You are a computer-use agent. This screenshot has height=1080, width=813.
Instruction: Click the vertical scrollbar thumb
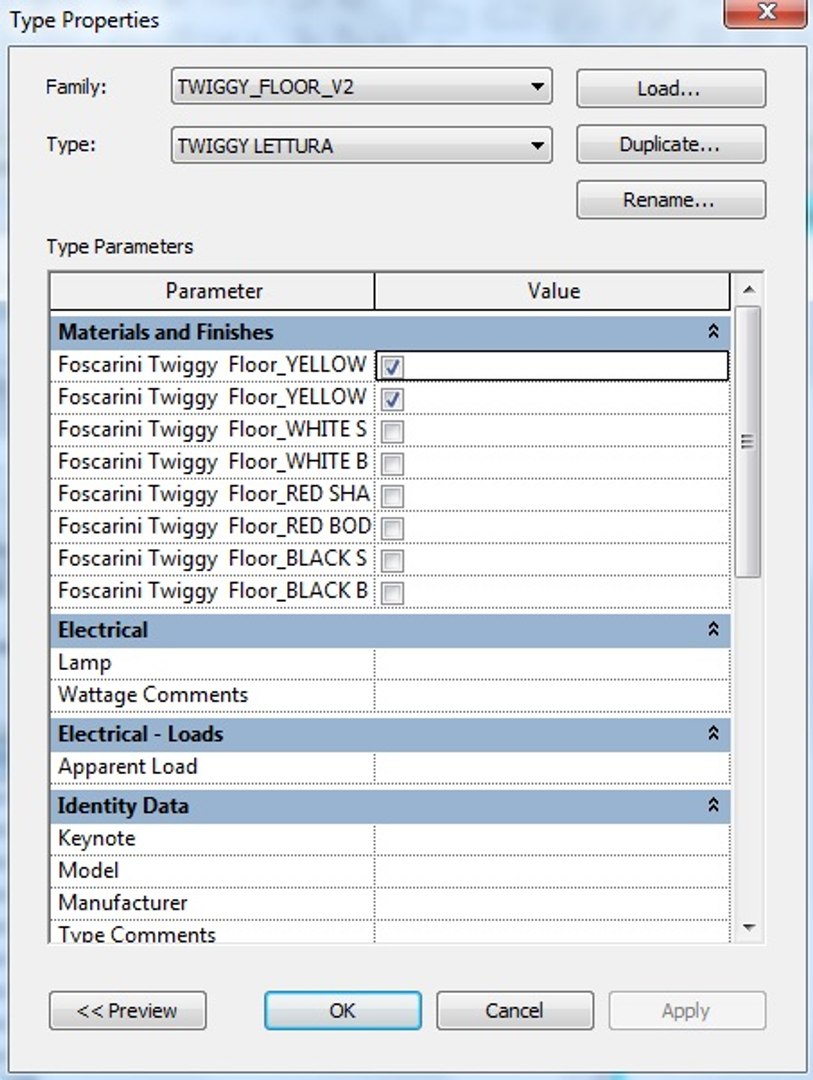pyautogui.click(x=748, y=442)
